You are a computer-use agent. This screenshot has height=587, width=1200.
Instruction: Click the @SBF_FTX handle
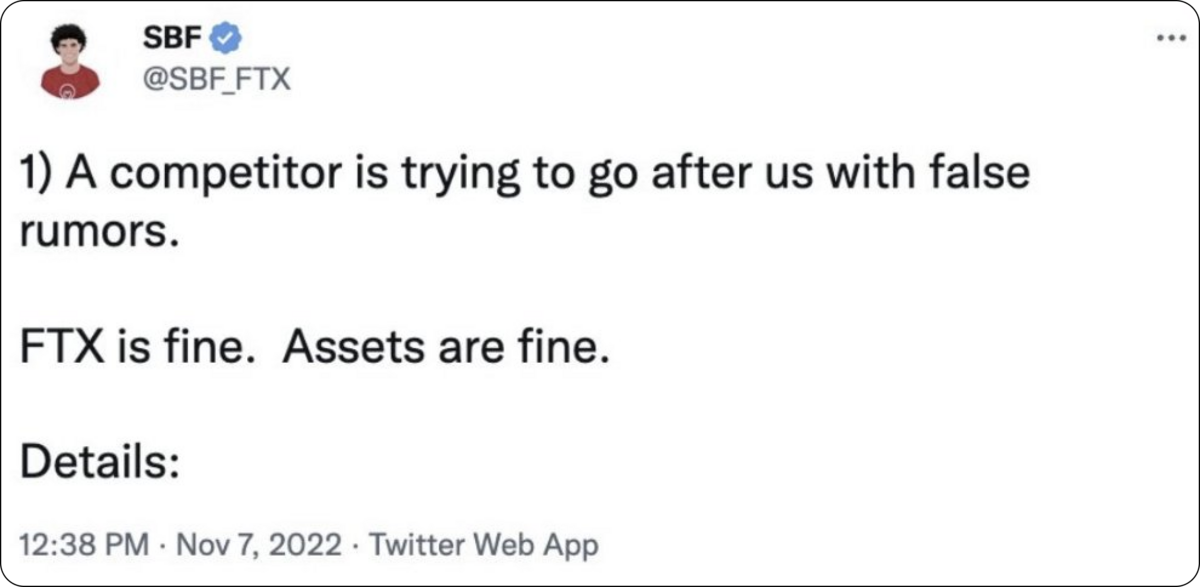[217, 76]
